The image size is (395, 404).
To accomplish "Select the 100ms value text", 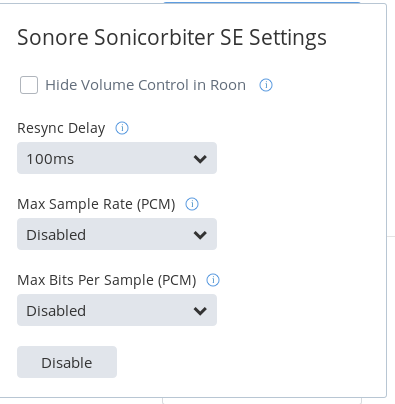I will (50, 159).
